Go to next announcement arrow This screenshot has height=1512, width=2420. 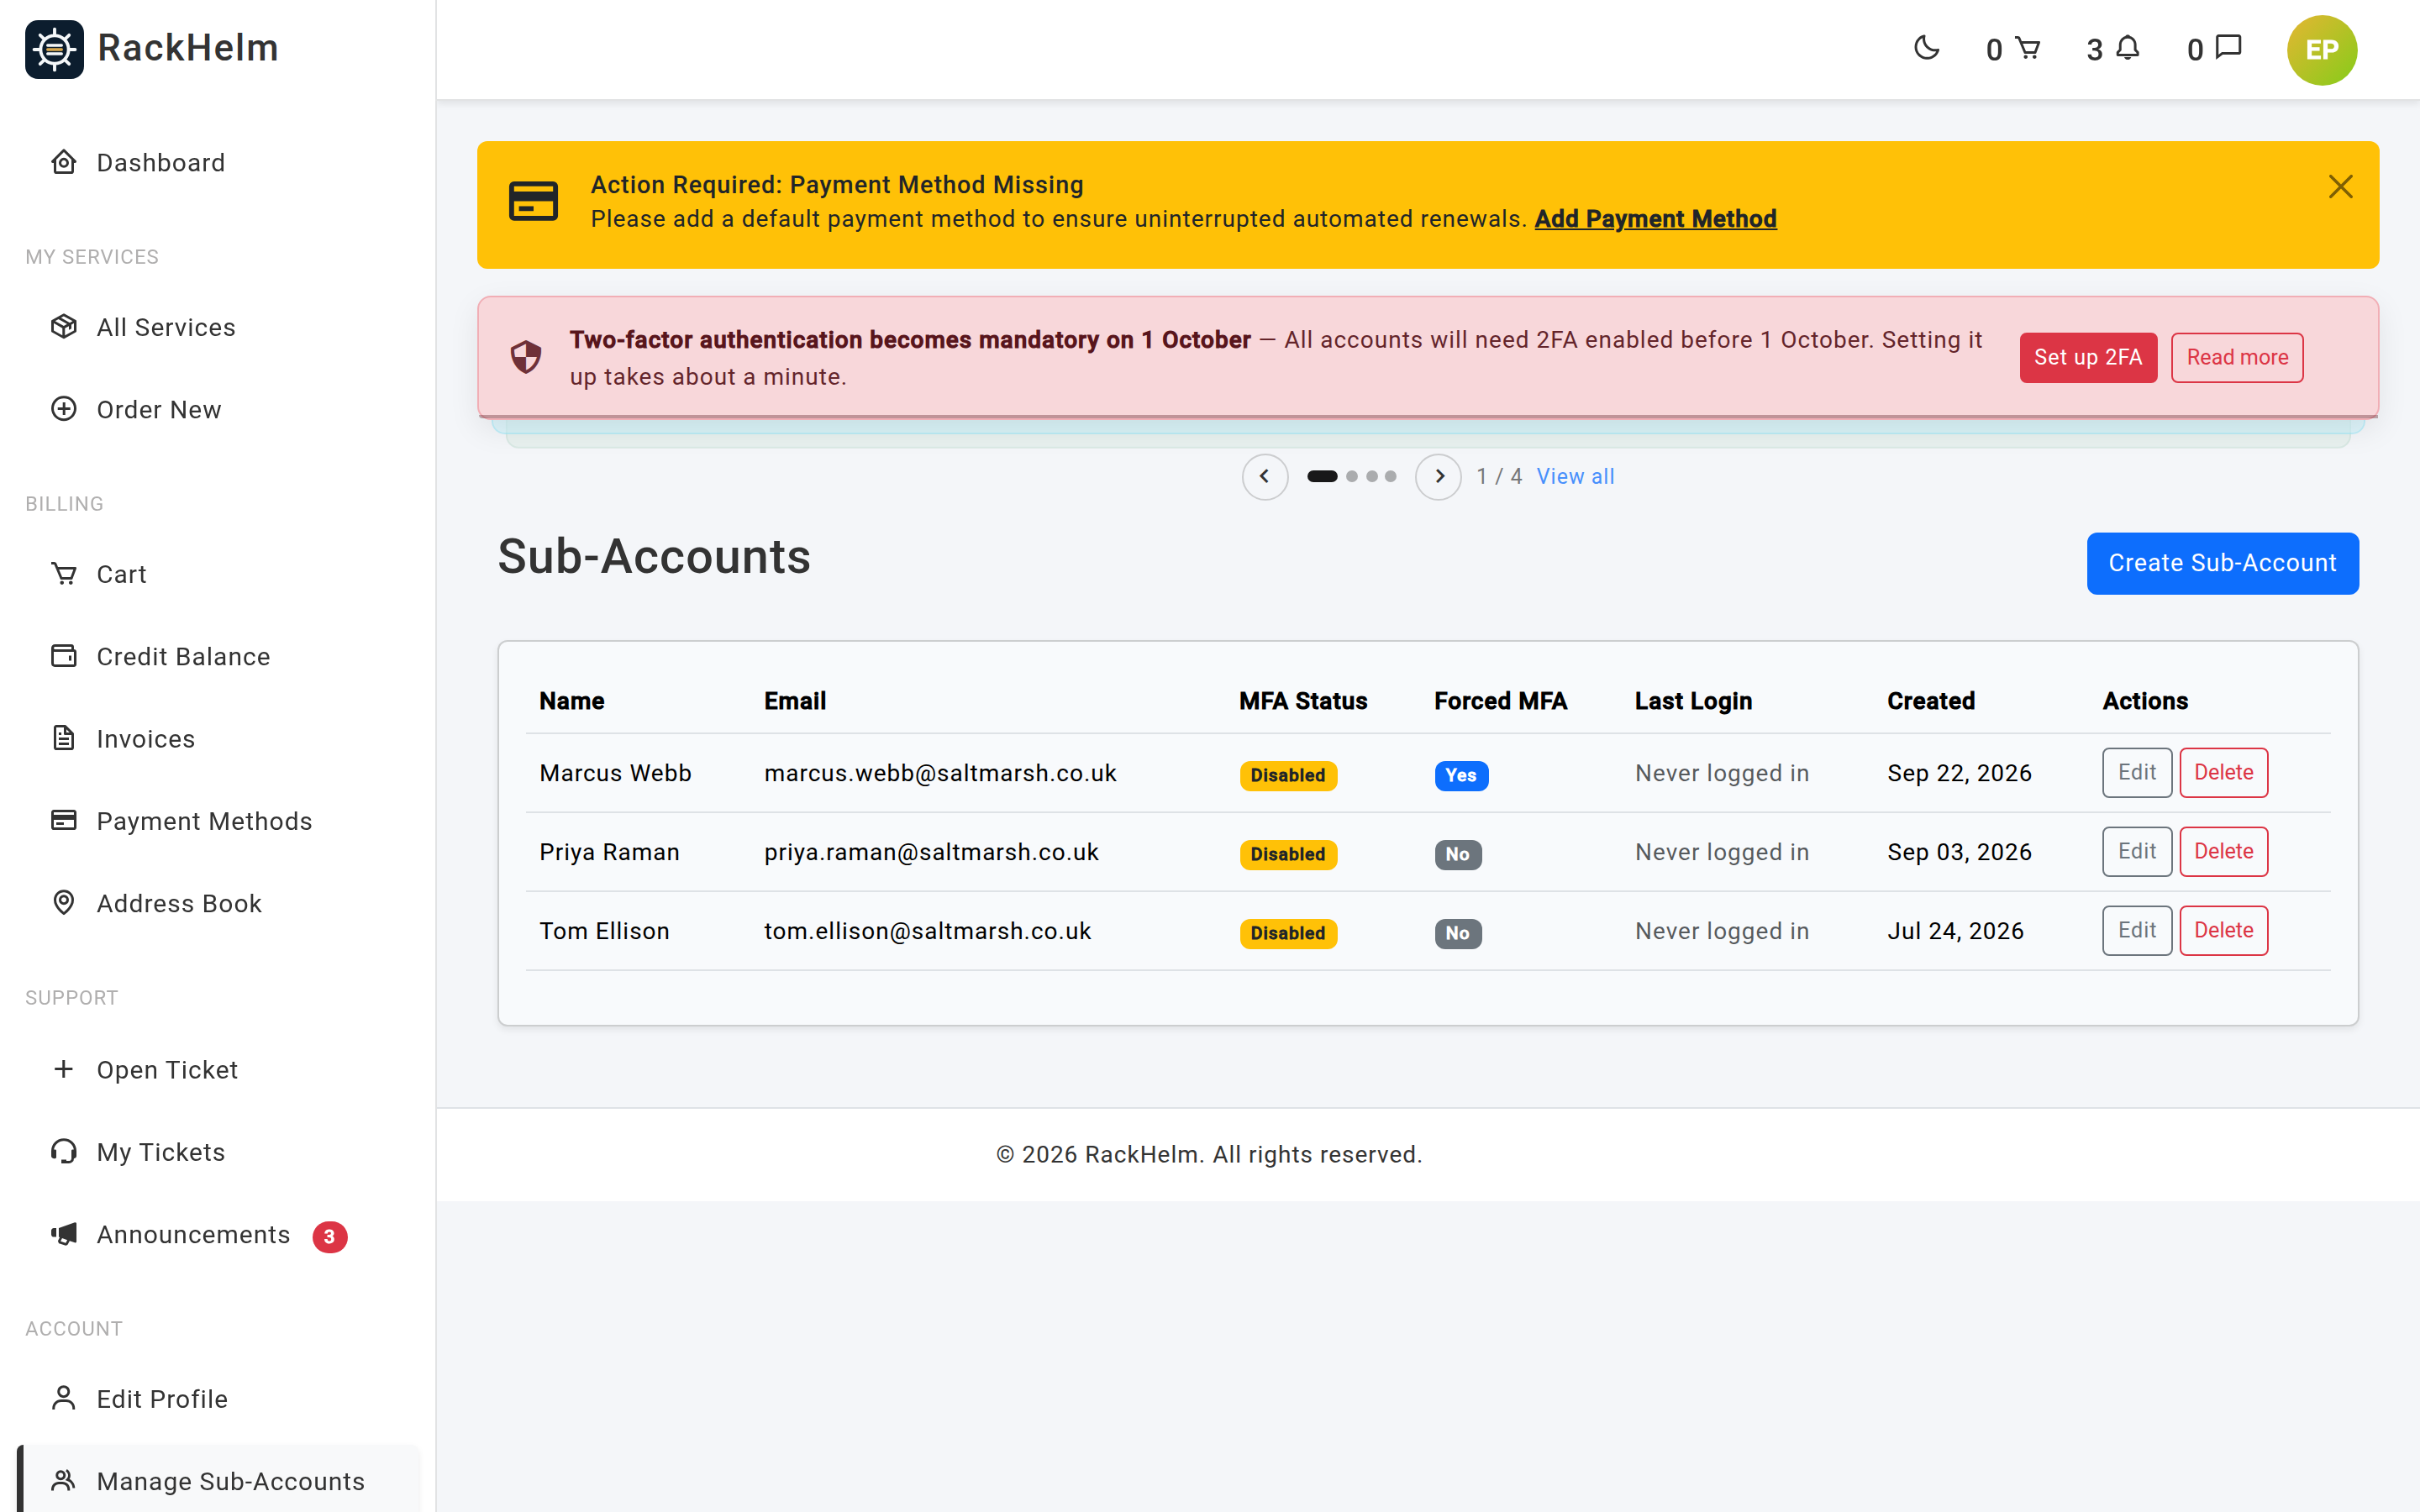tap(1438, 476)
